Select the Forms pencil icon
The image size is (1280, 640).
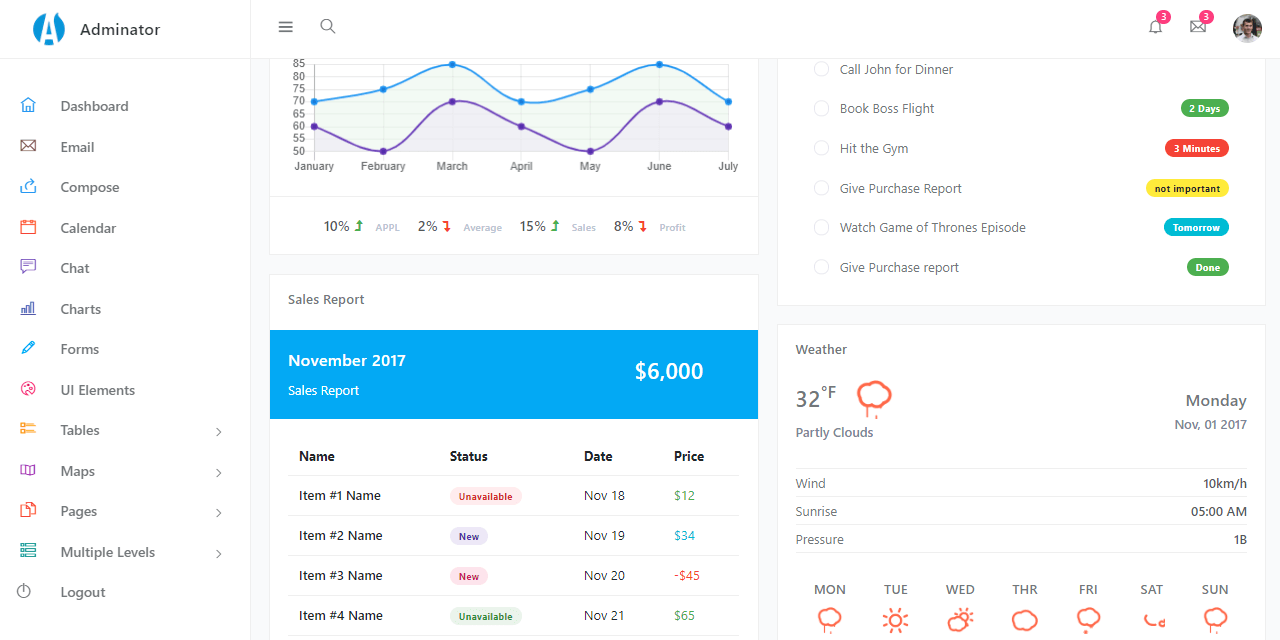pyautogui.click(x=28, y=348)
